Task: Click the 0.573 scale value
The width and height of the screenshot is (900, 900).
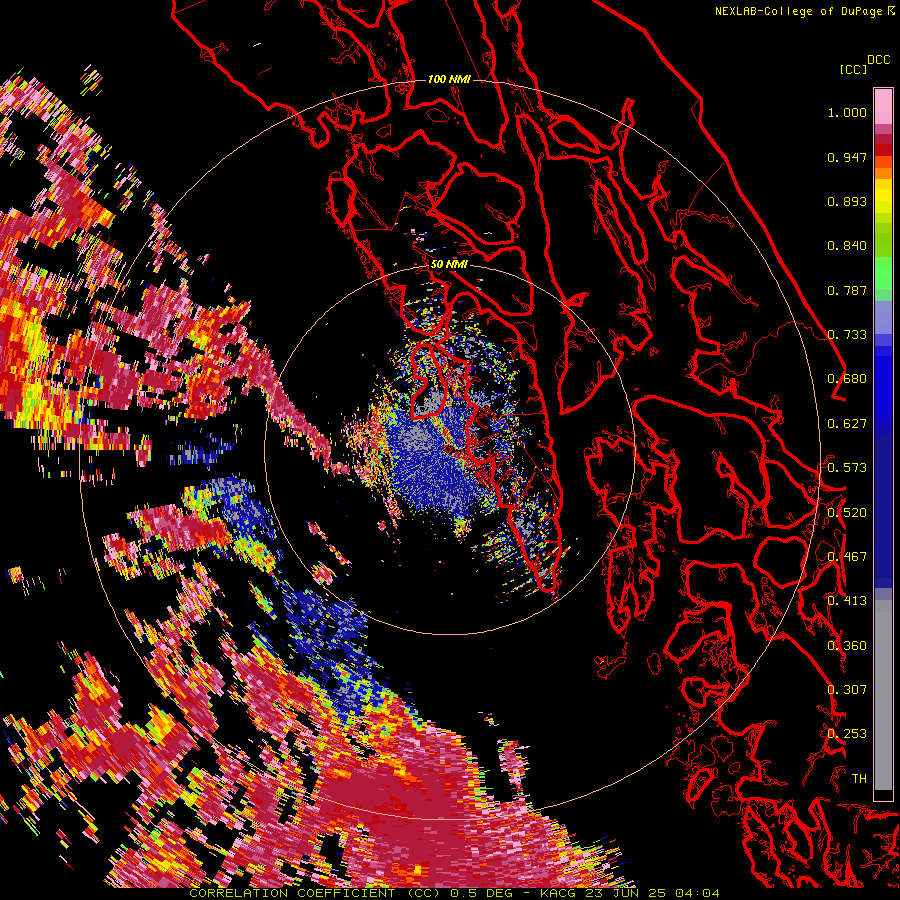Action: (847, 468)
